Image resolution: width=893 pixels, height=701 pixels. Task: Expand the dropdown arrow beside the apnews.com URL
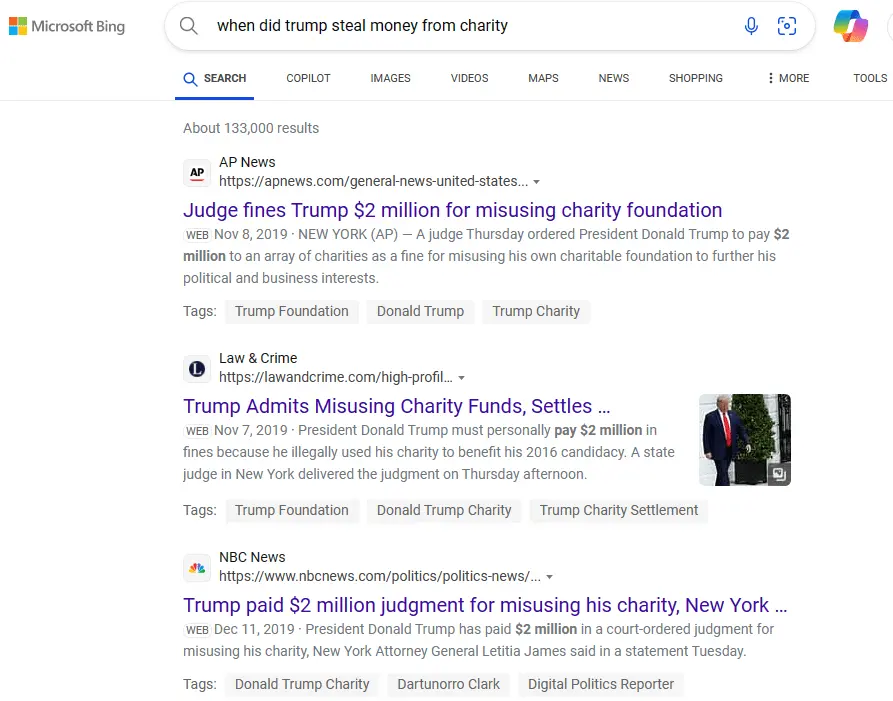point(537,181)
